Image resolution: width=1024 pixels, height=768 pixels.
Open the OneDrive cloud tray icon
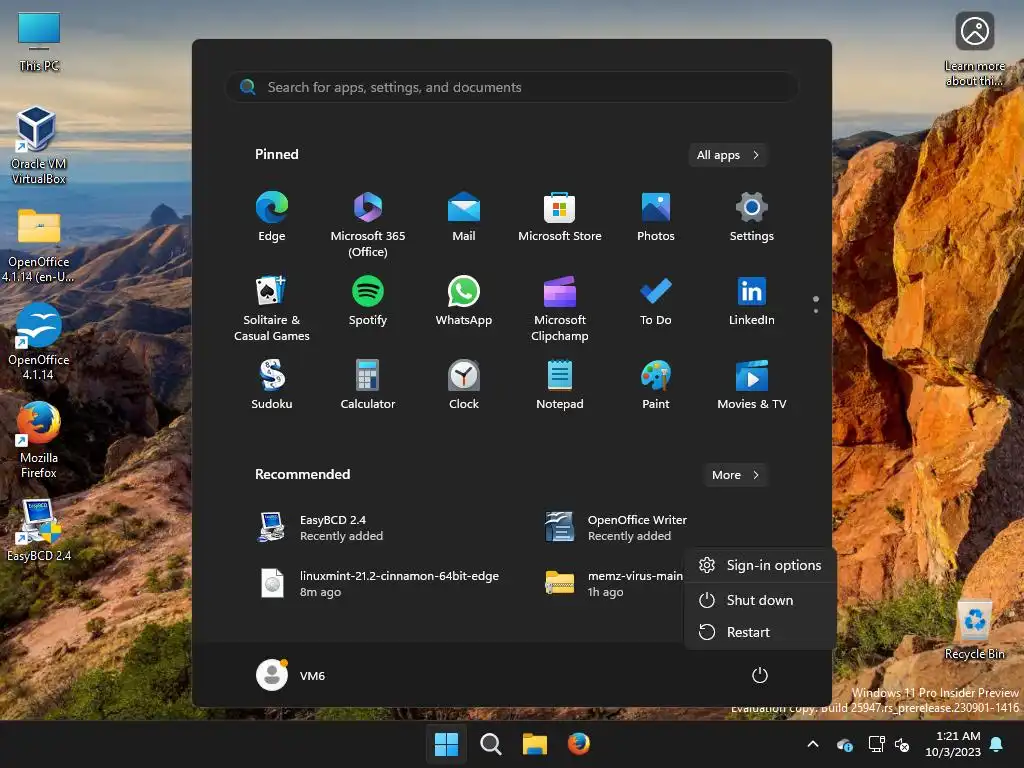point(845,744)
